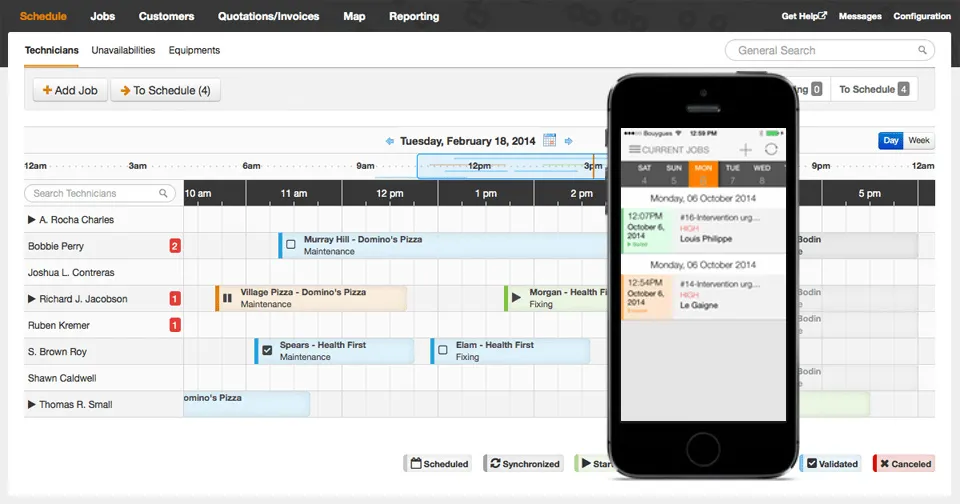Expand Richard J. Jacobson technician row
The image size is (960, 504).
(x=31, y=298)
